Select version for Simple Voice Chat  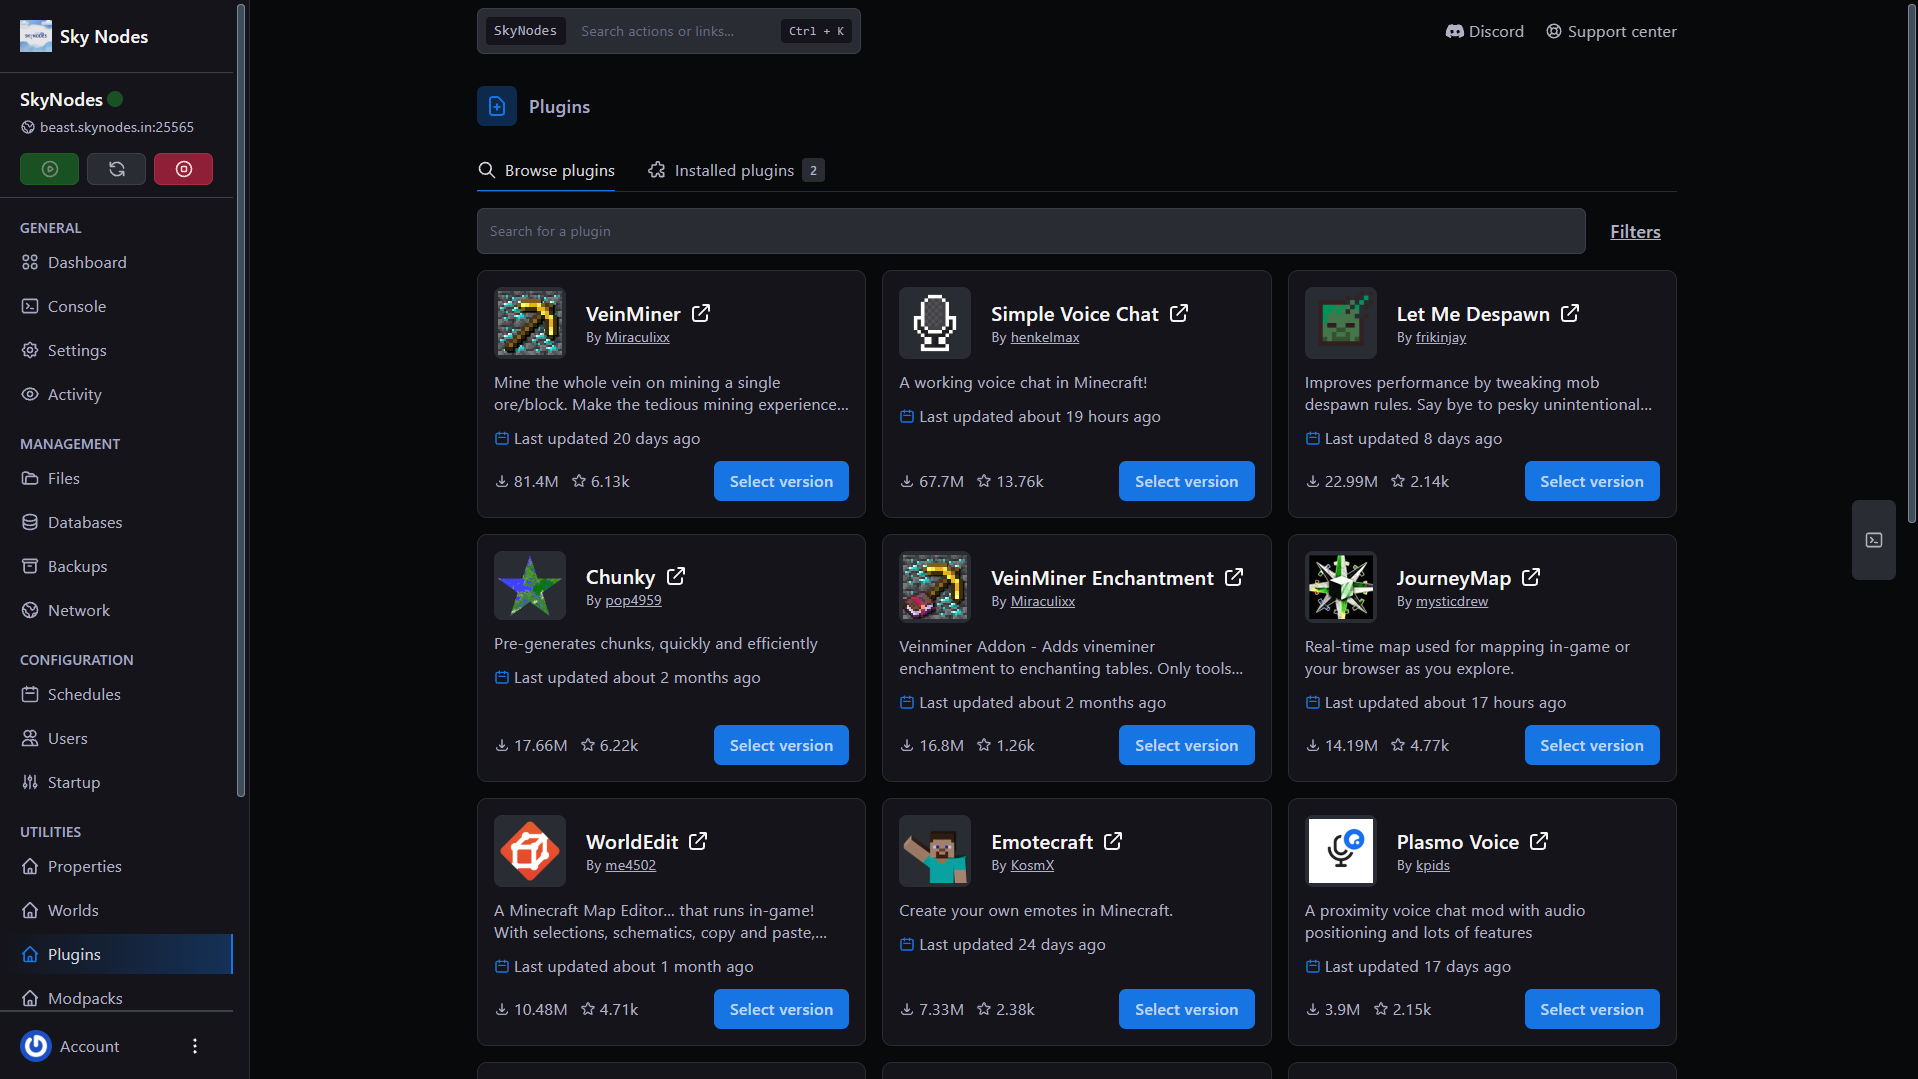point(1186,481)
